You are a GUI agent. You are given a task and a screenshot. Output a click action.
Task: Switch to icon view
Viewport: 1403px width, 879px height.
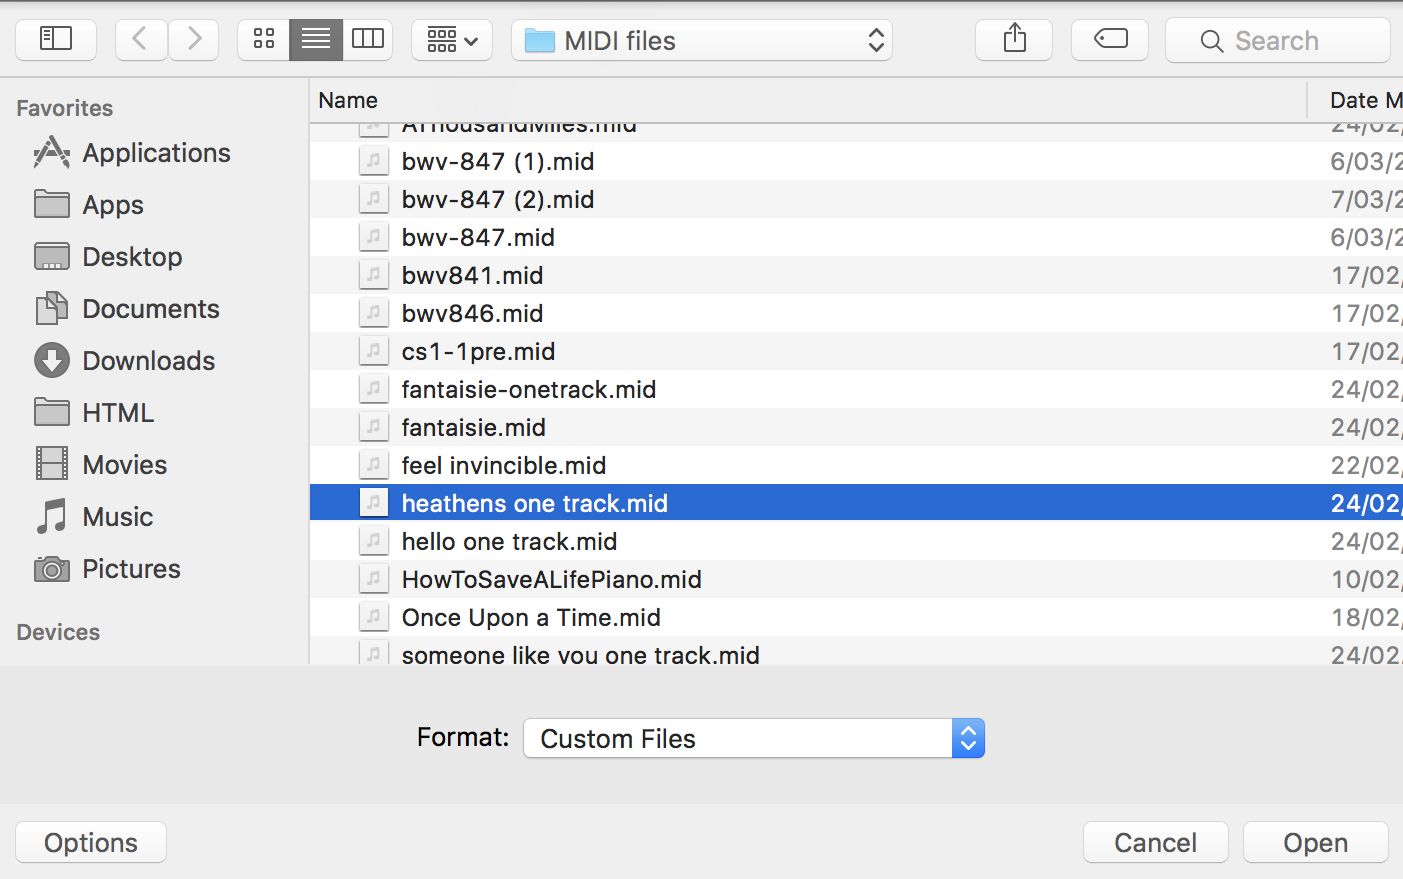click(264, 40)
